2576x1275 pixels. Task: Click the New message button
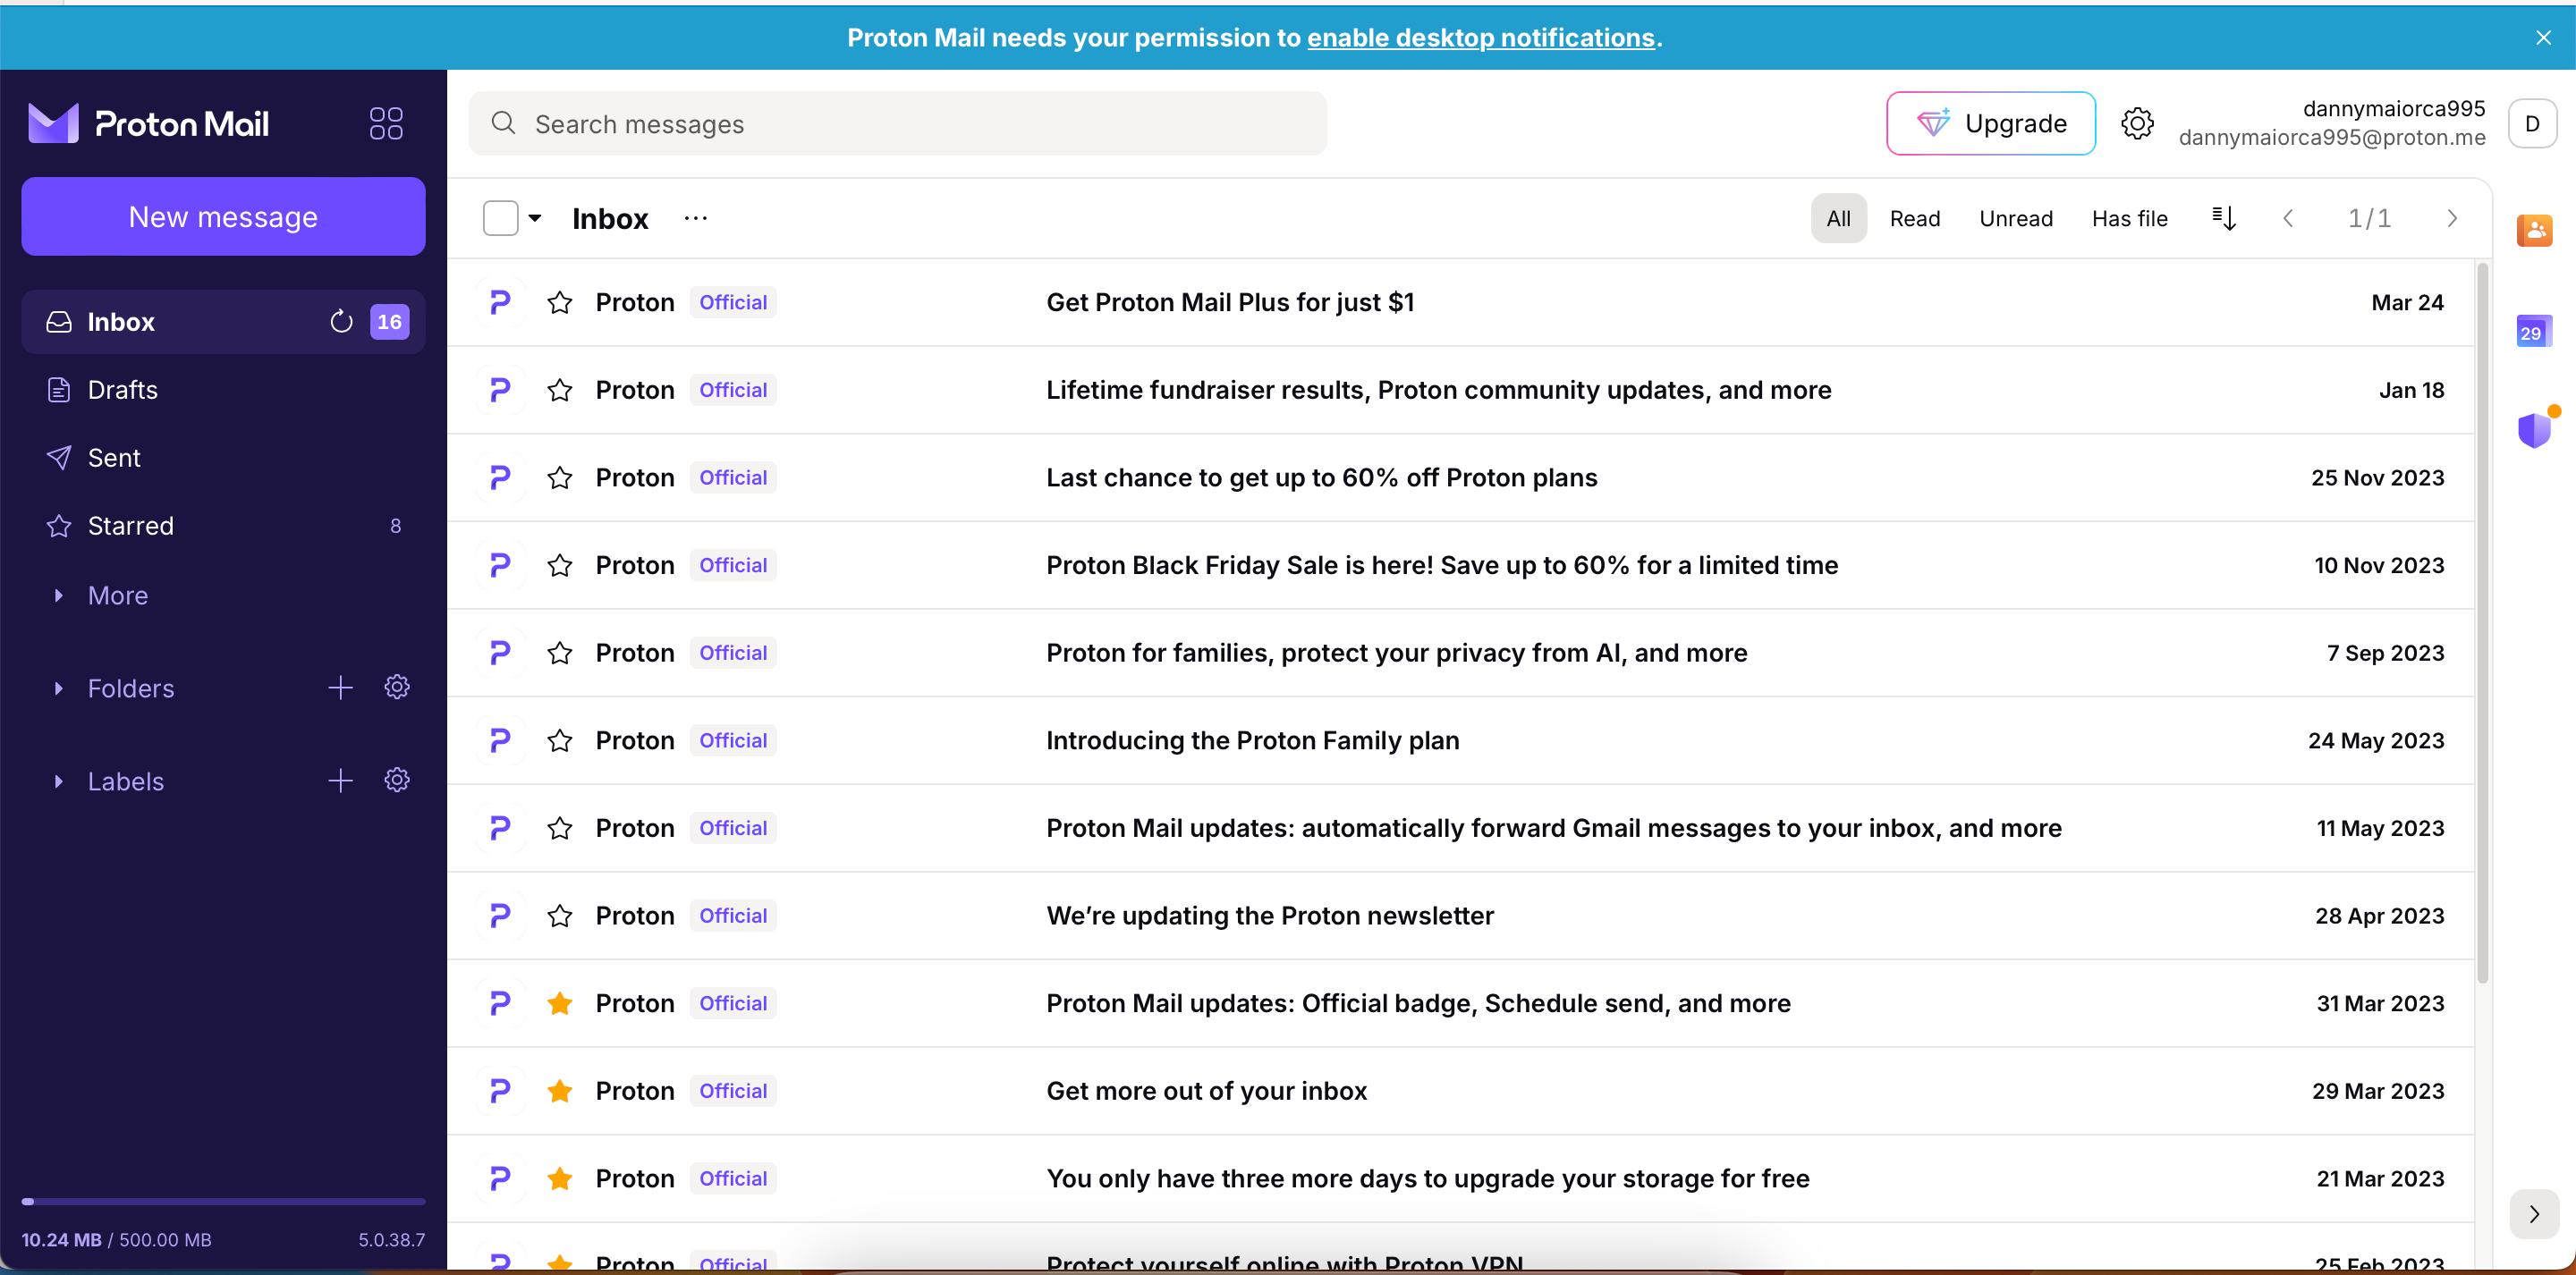point(224,215)
